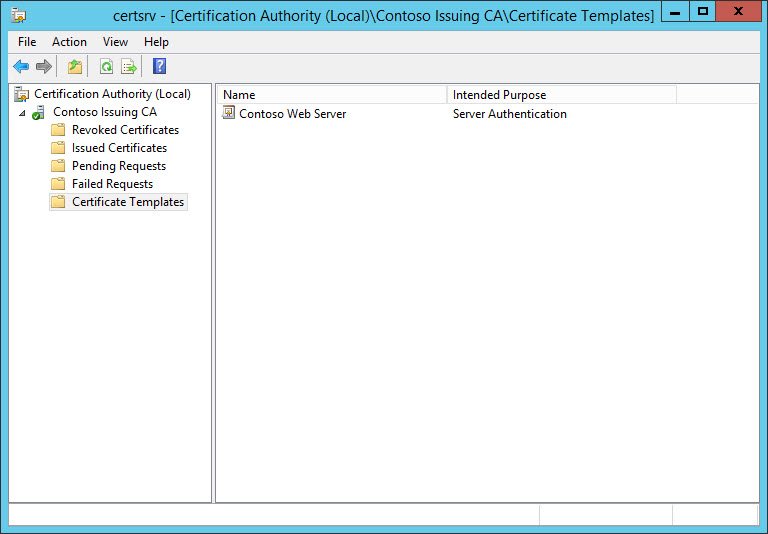Click the Up One Level folder icon

point(75,66)
